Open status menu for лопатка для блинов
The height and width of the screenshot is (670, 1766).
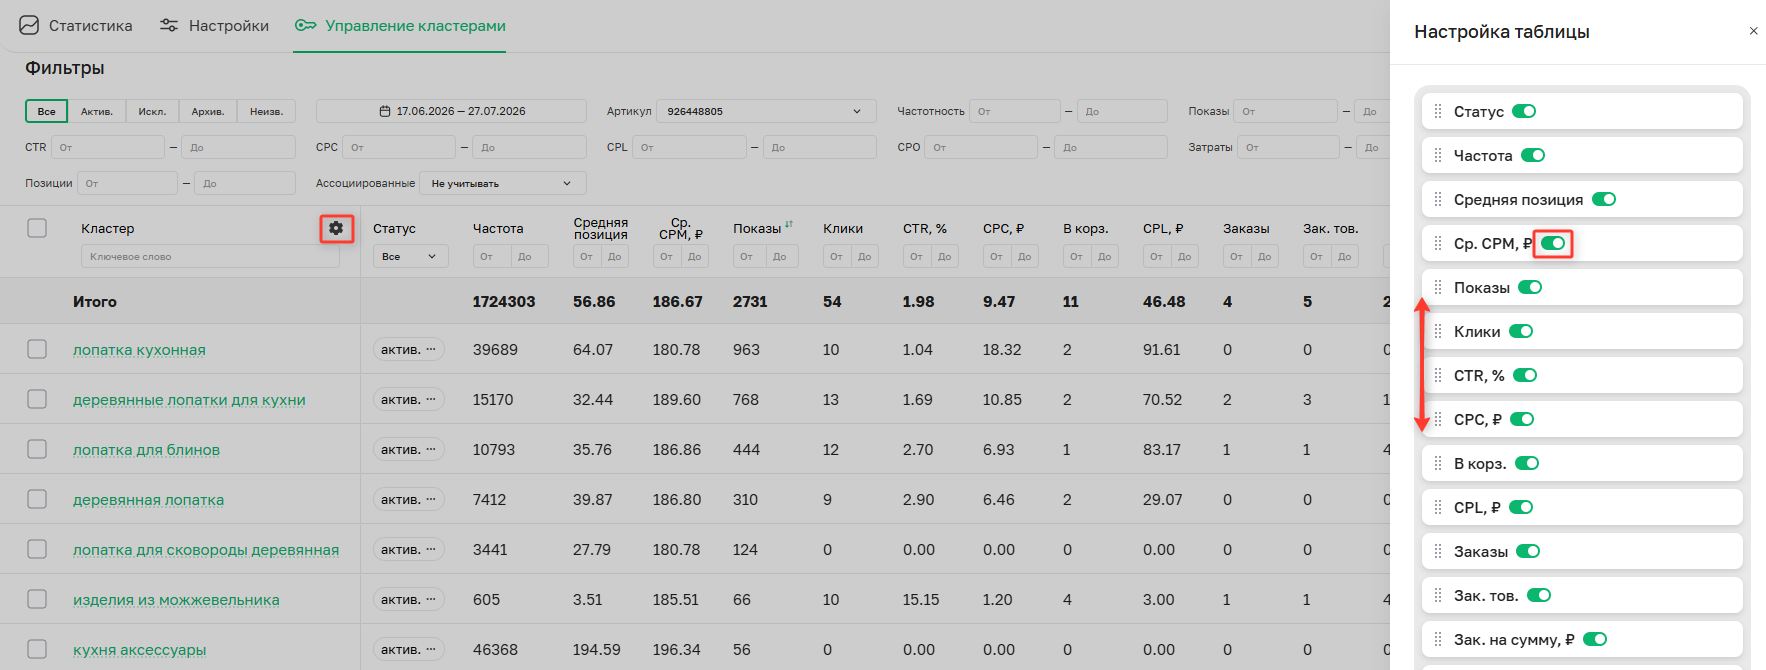click(431, 449)
